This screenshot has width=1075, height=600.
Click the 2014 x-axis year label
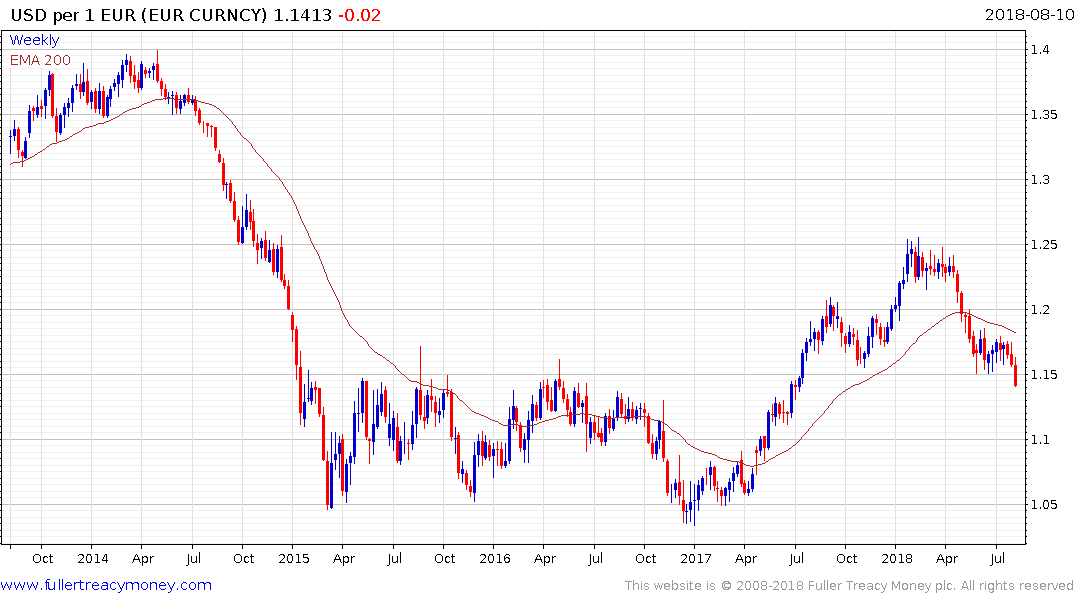click(93, 558)
